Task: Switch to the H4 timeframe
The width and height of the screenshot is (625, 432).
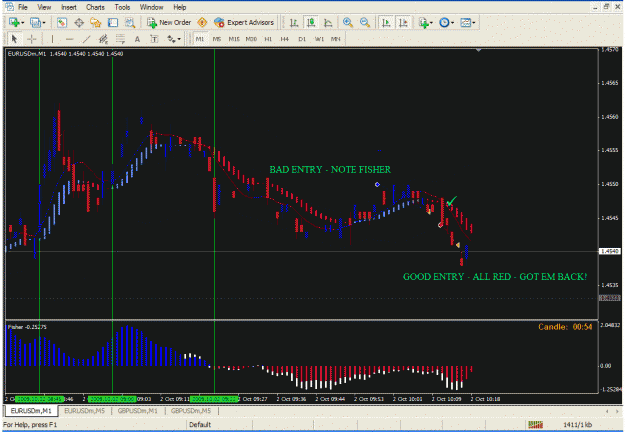Action: tap(284, 39)
